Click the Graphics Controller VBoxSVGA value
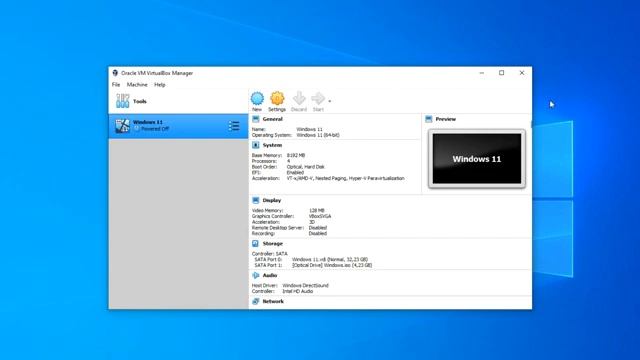The width and height of the screenshot is (640, 360). pyautogui.click(x=320, y=216)
